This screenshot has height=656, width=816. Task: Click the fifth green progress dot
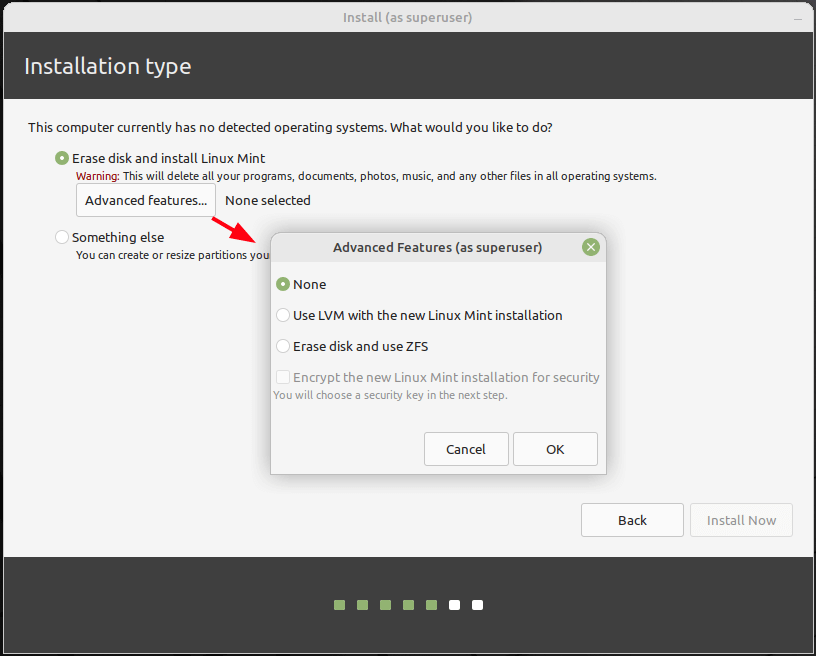point(431,605)
